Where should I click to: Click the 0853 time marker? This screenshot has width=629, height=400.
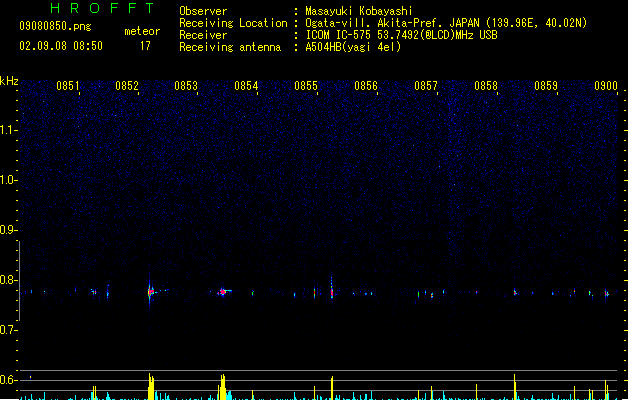(186, 86)
